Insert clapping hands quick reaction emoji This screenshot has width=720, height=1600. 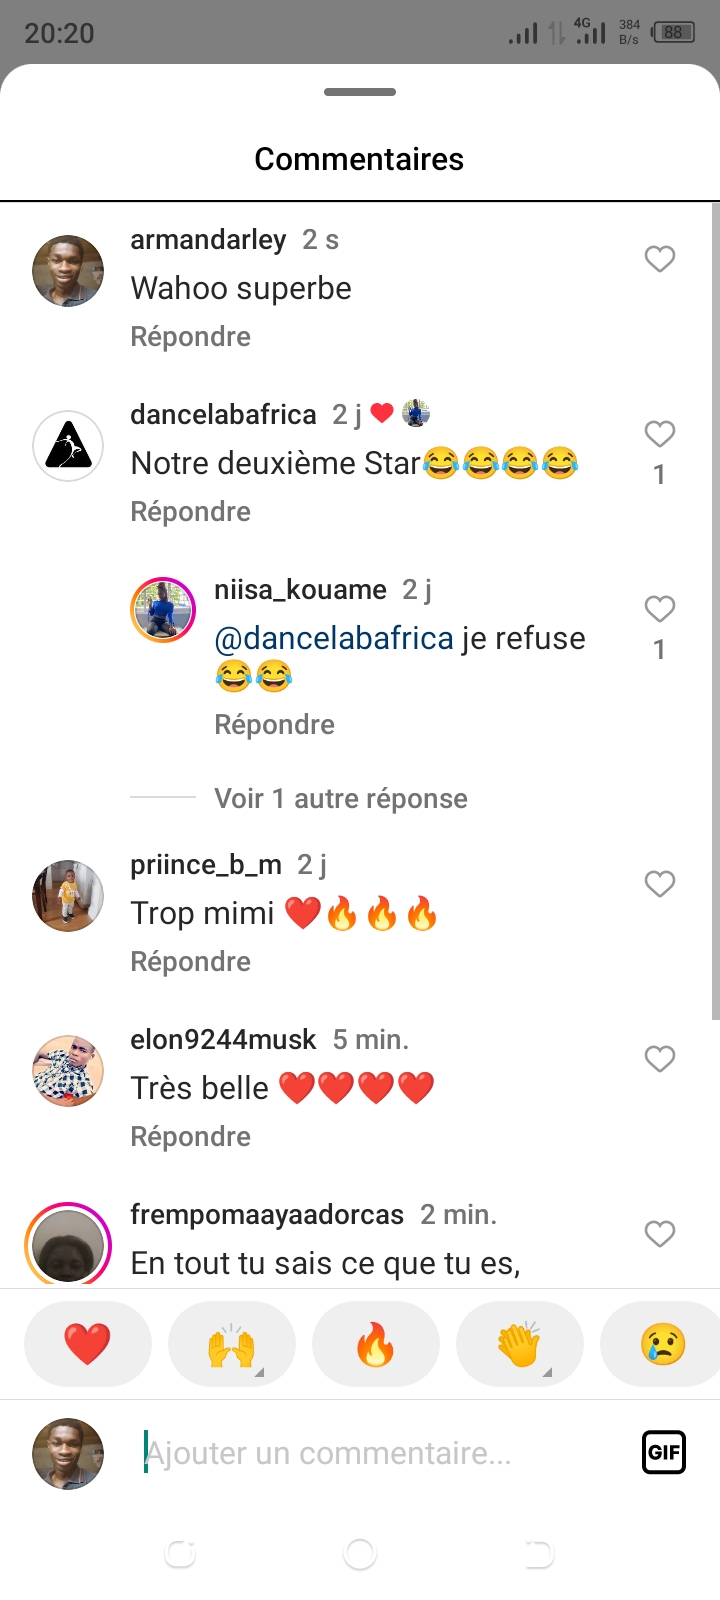(519, 1343)
